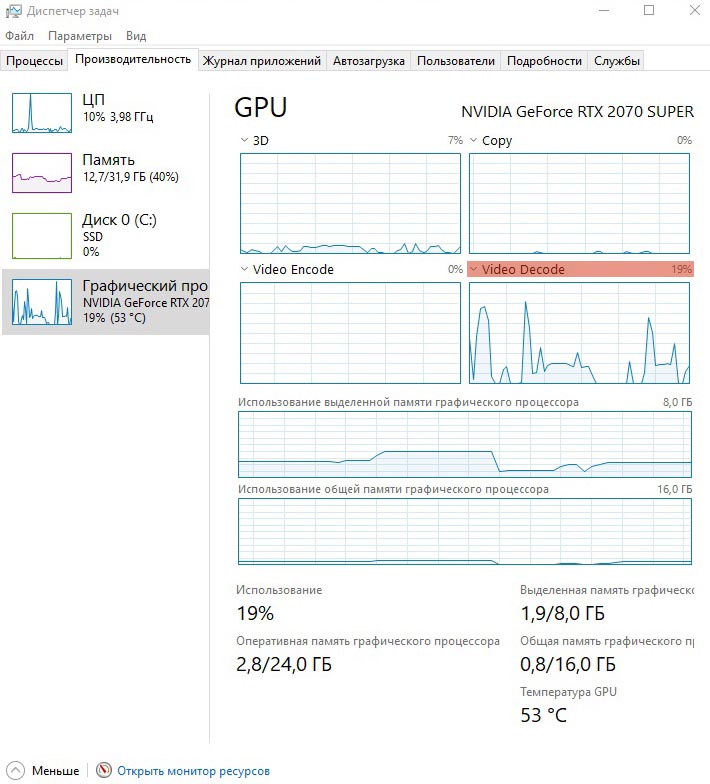Open the Copy graph engine dropdown
Viewport: 710px width, 784px height.
point(474,141)
